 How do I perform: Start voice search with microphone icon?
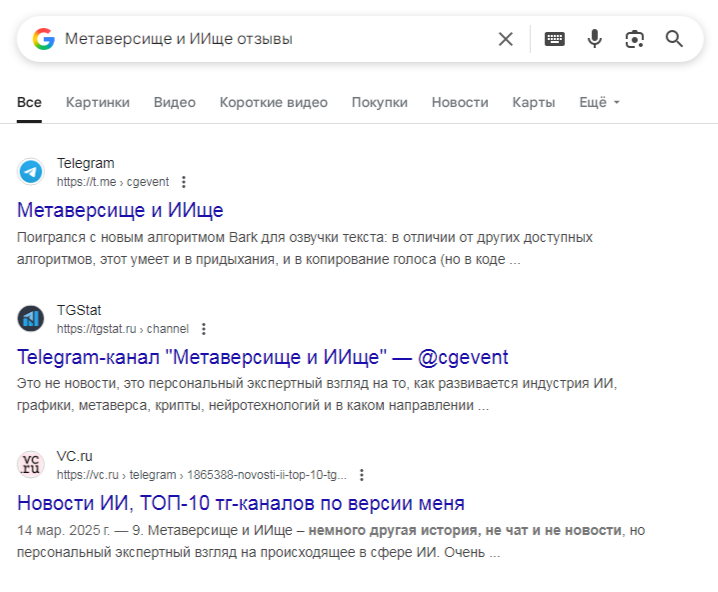(x=594, y=39)
